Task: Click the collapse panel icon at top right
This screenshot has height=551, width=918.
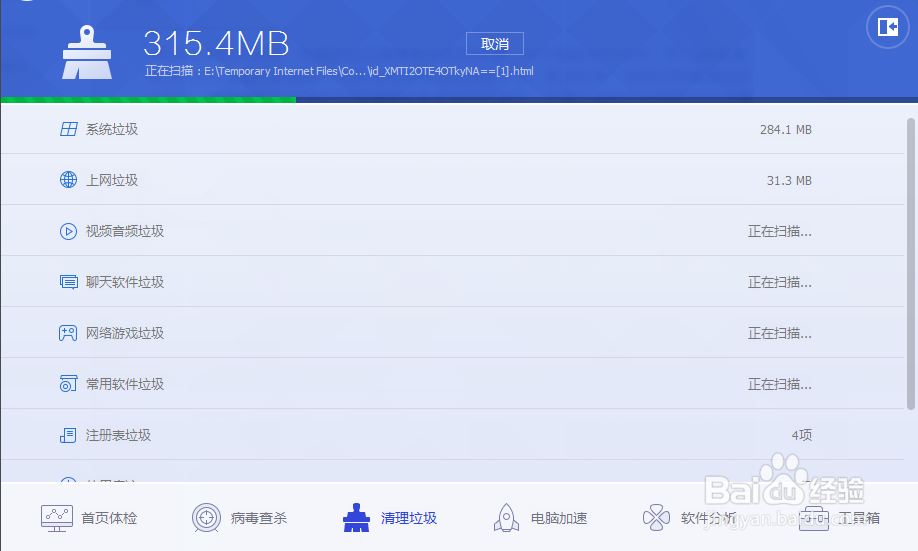Action: tap(888, 27)
